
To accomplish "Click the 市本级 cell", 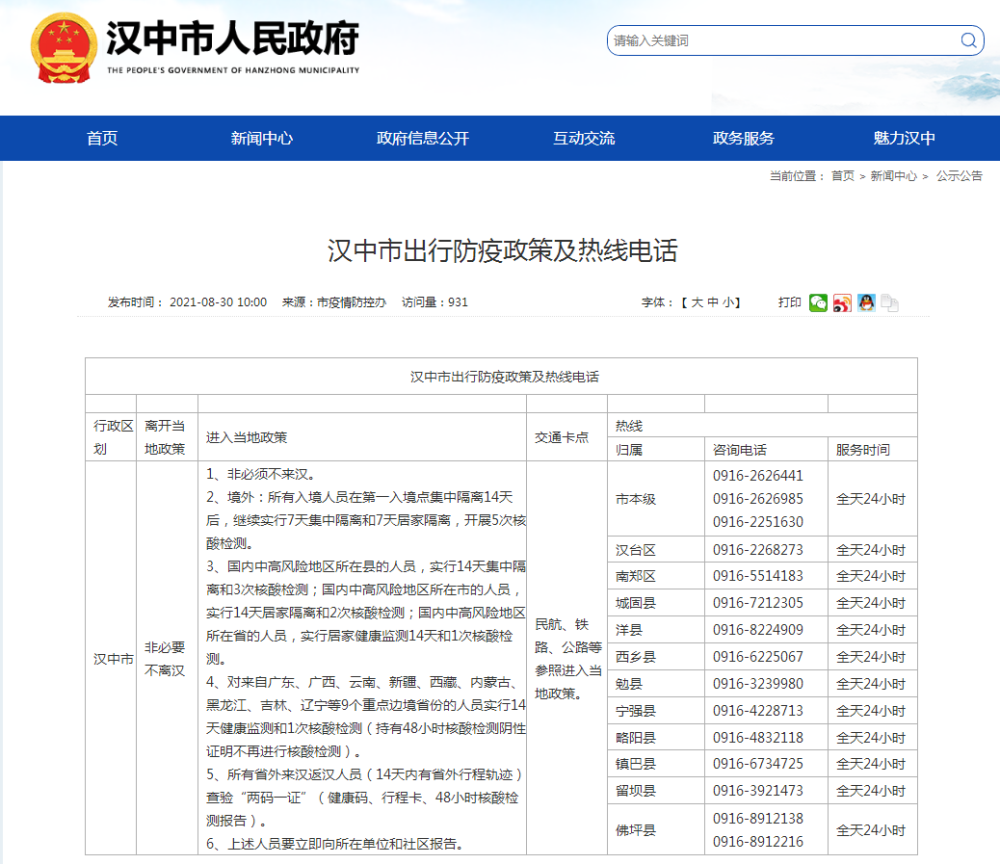I will (656, 499).
